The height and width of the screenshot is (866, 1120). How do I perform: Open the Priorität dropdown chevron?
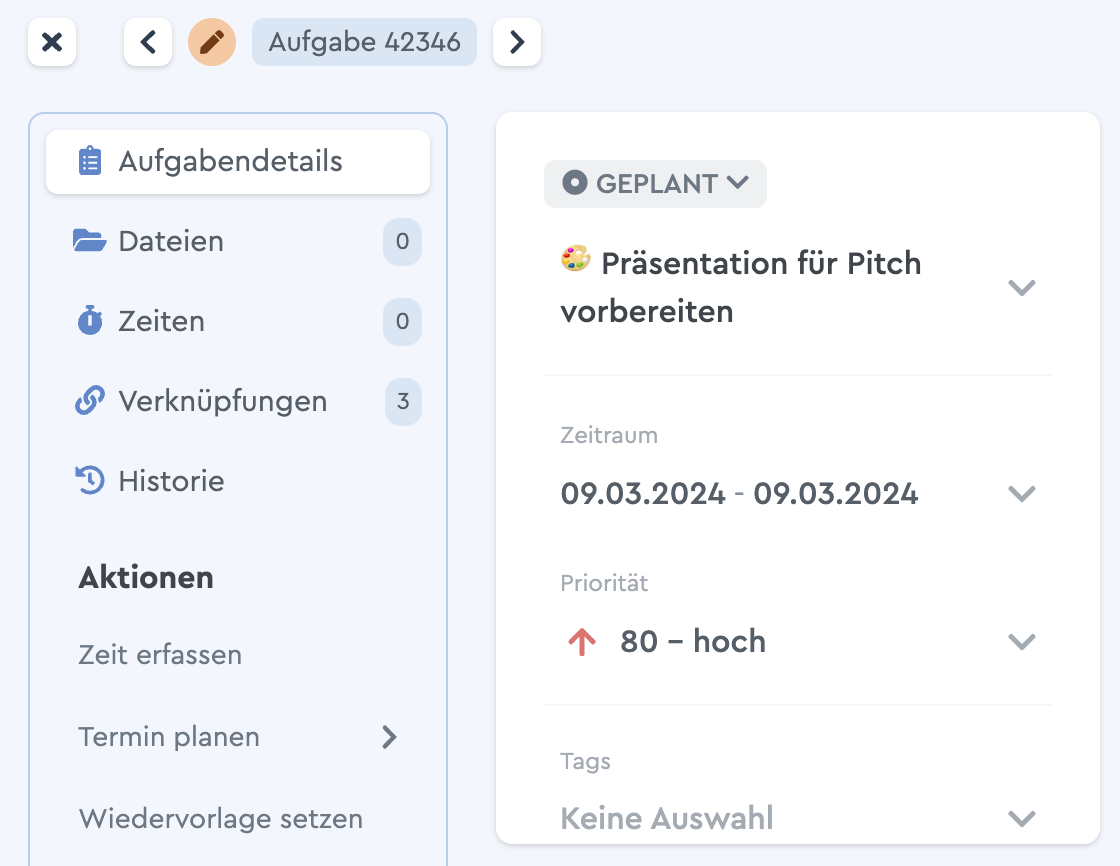pyautogui.click(x=1021, y=642)
